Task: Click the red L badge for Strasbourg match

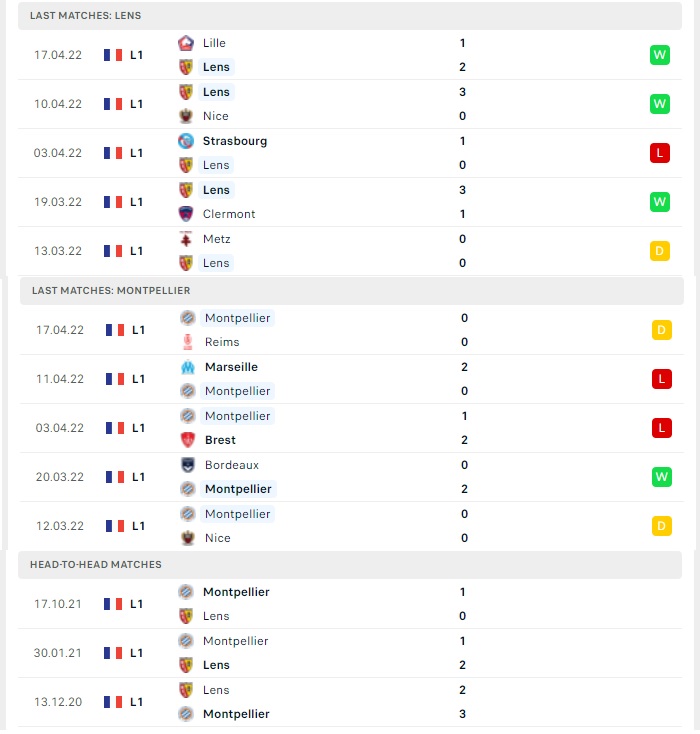Action: (x=660, y=153)
